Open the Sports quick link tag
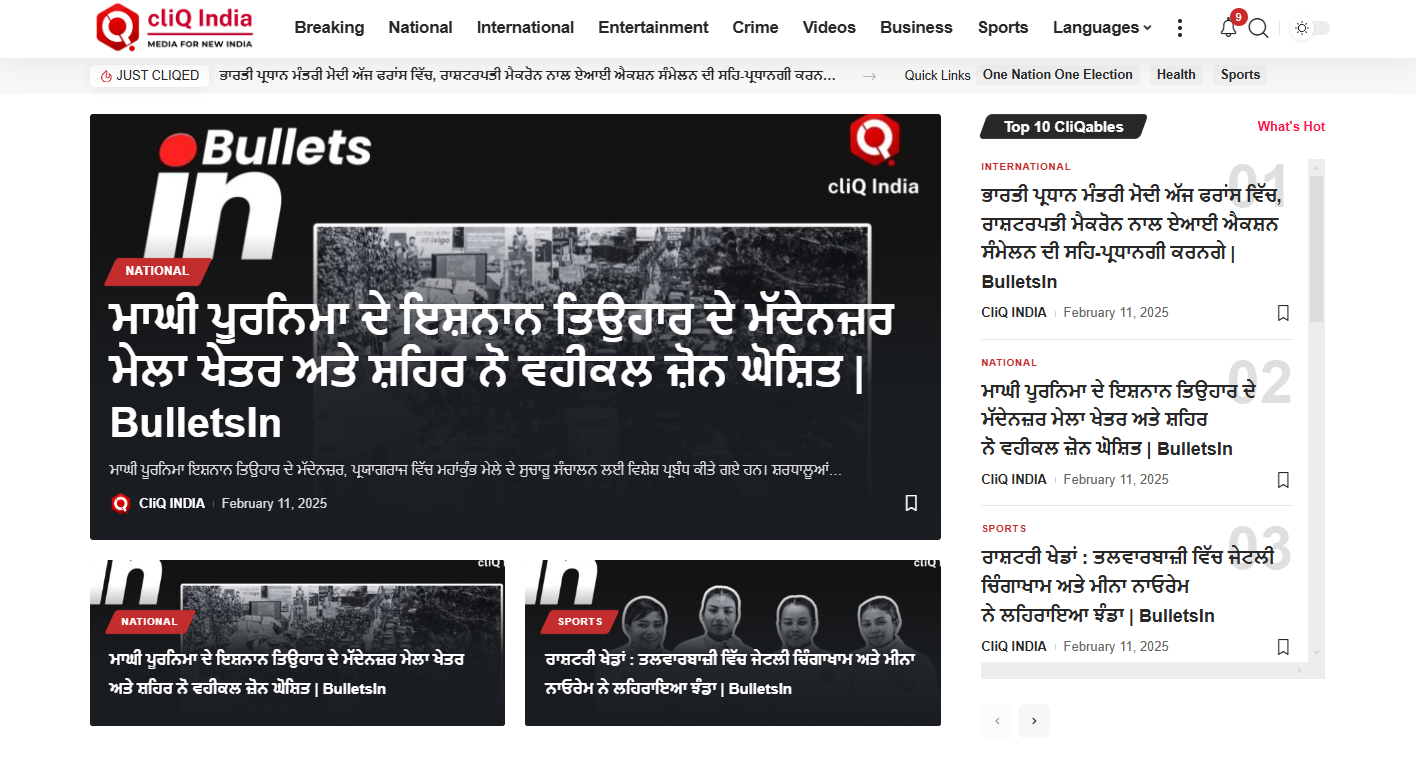The image size is (1416, 763). coord(1240,75)
